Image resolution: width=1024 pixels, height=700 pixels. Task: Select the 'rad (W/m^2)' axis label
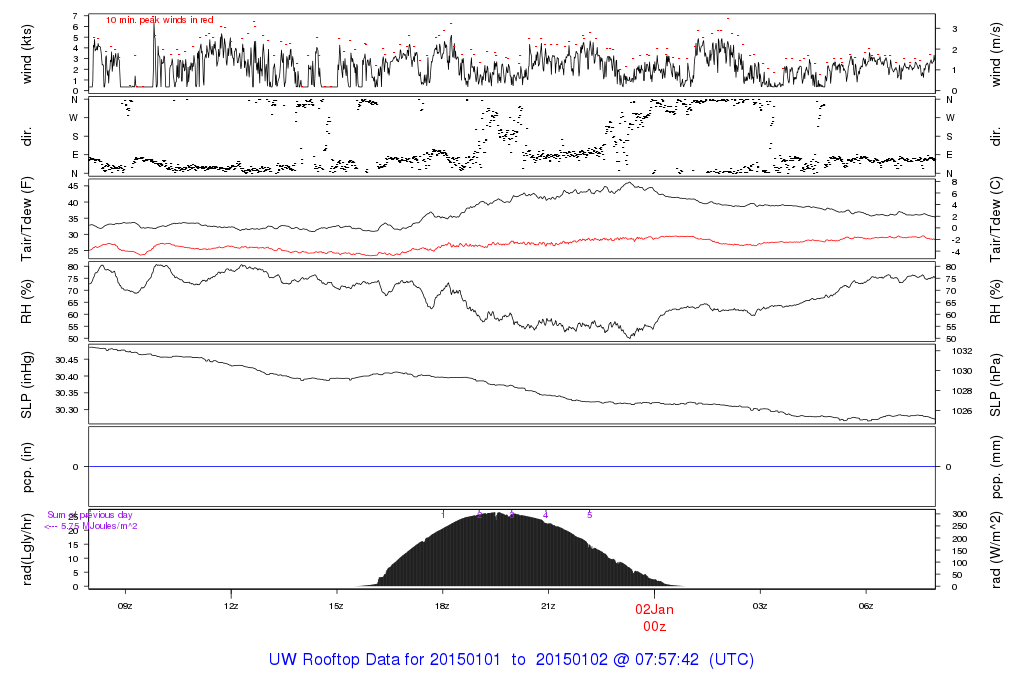tap(995, 550)
